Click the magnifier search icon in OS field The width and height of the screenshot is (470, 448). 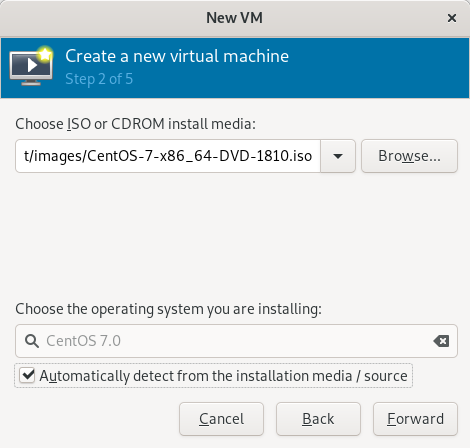(x=32, y=341)
